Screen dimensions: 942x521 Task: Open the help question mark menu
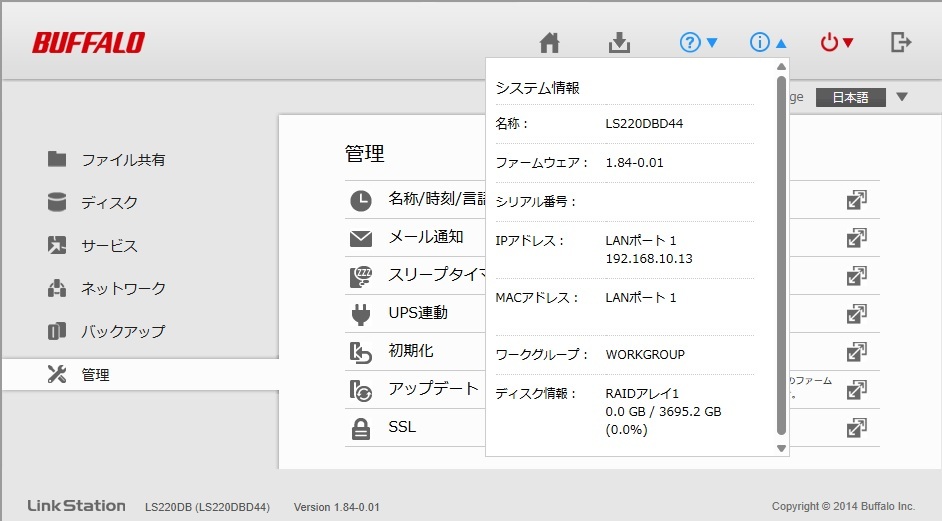(x=698, y=43)
